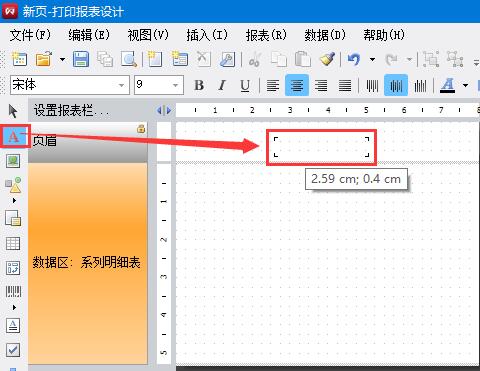Select the pointer arrow tool

pyautogui.click(x=13, y=111)
